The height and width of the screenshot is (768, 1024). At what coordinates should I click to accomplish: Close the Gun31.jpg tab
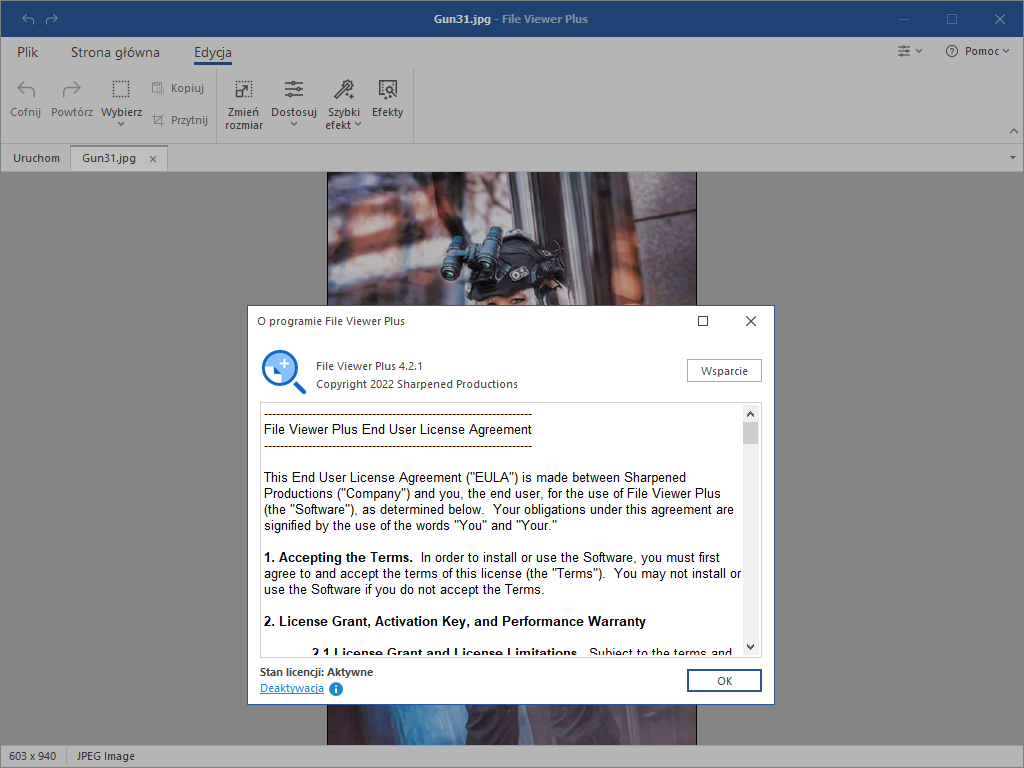tap(153, 159)
